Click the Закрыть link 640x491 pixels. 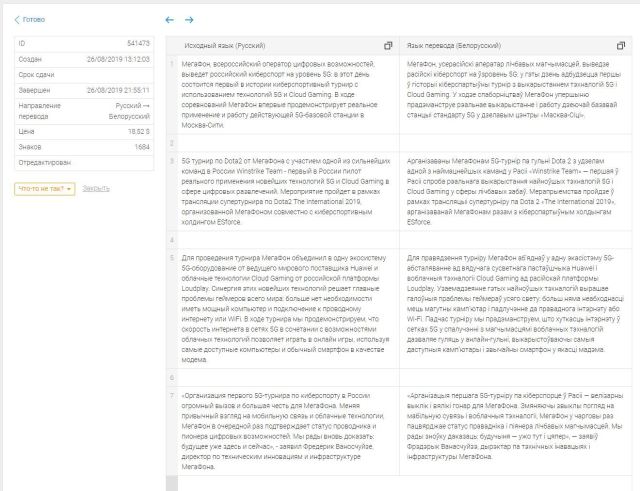(x=96, y=189)
